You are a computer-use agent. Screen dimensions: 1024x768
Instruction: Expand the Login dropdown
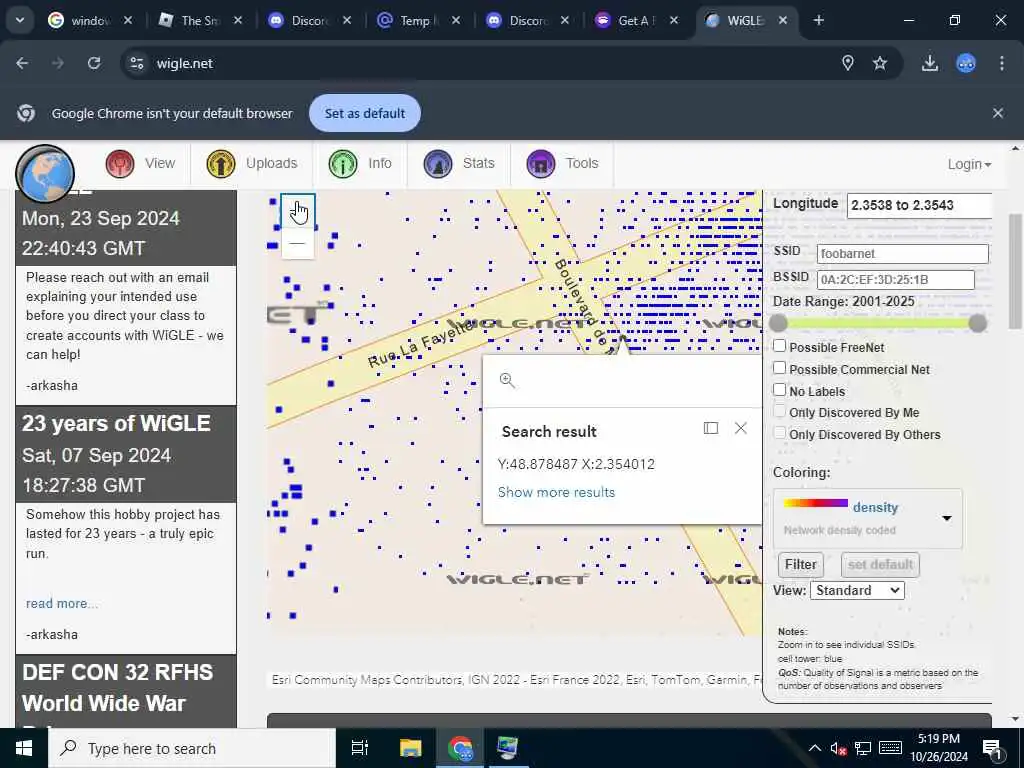969,165
